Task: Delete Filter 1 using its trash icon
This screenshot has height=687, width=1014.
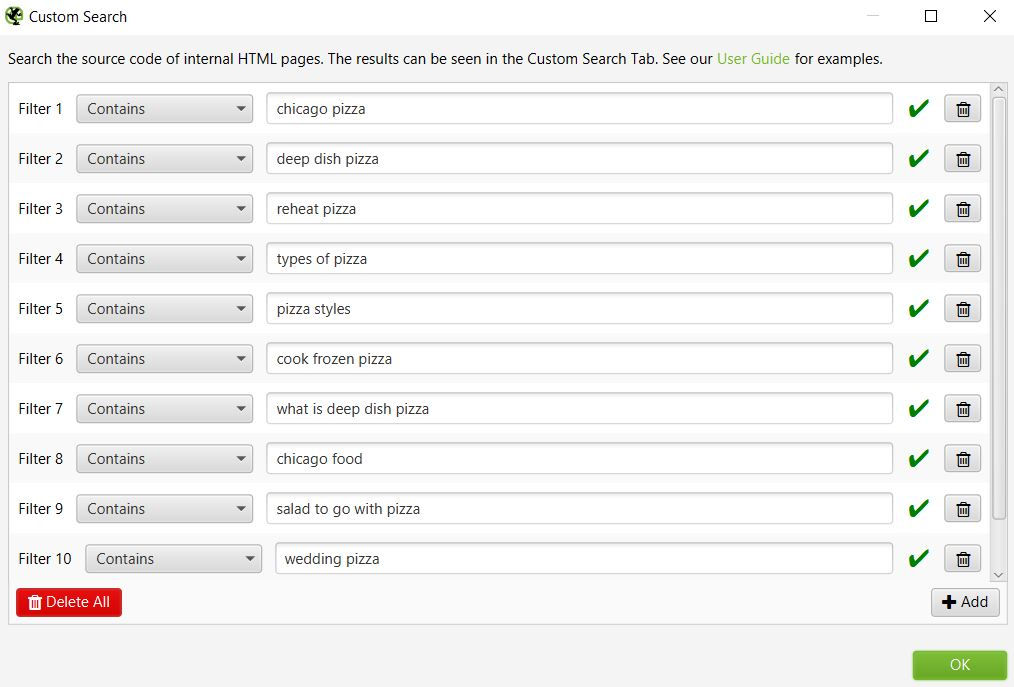Action: (x=962, y=109)
